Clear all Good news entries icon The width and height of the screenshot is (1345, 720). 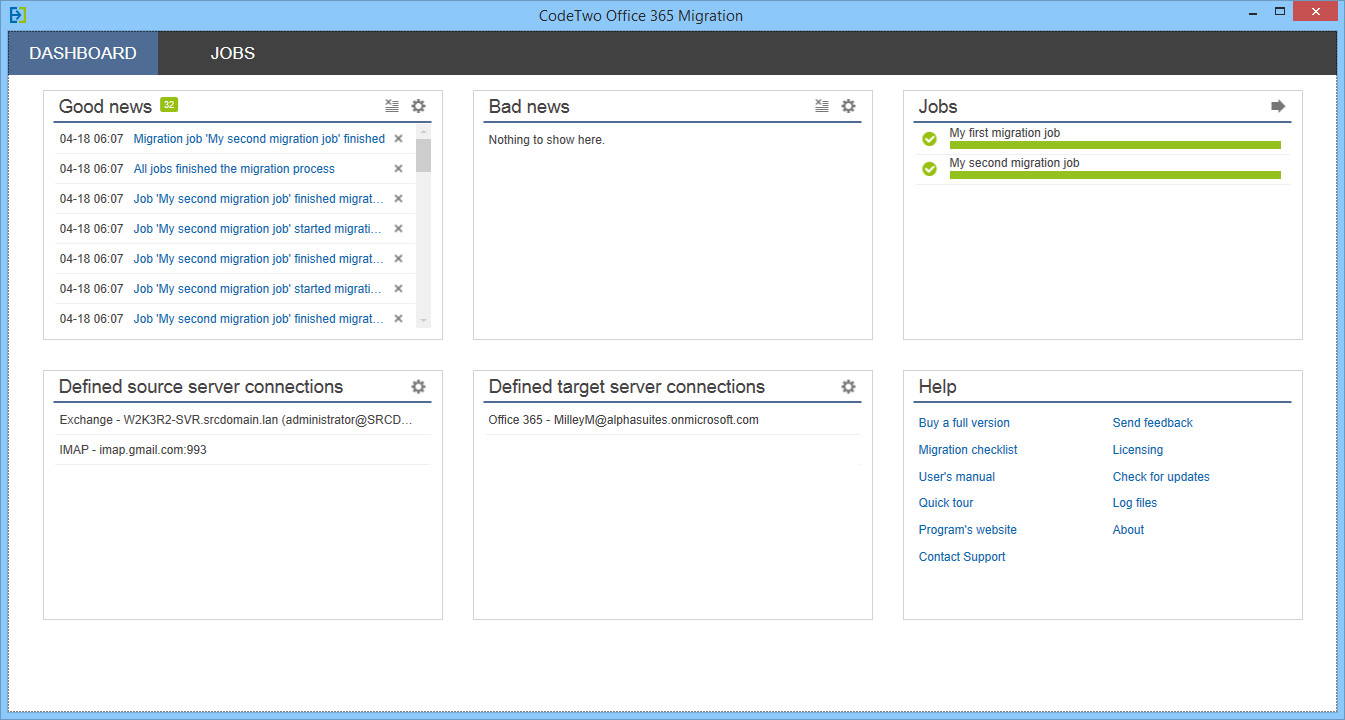(x=392, y=106)
